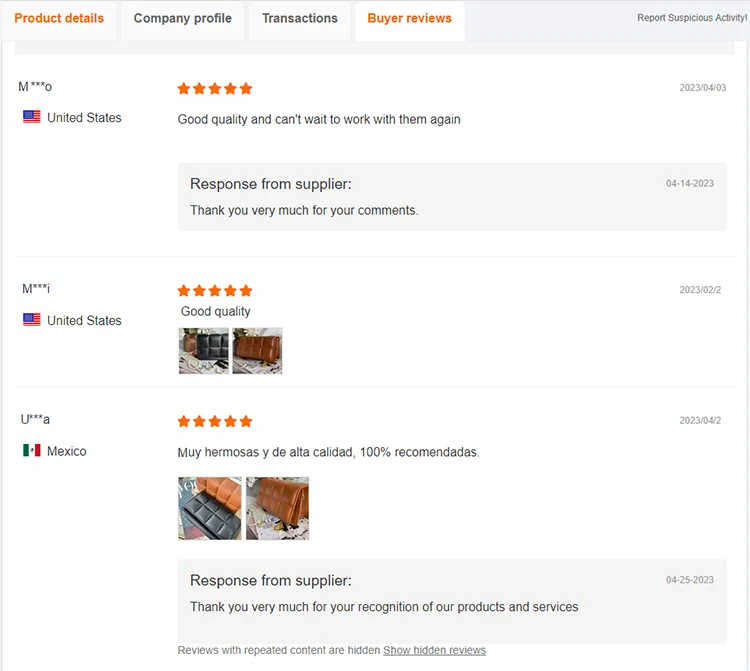Open black bag photo in M***i review
The image size is (750, 671).
coord(204,351)
